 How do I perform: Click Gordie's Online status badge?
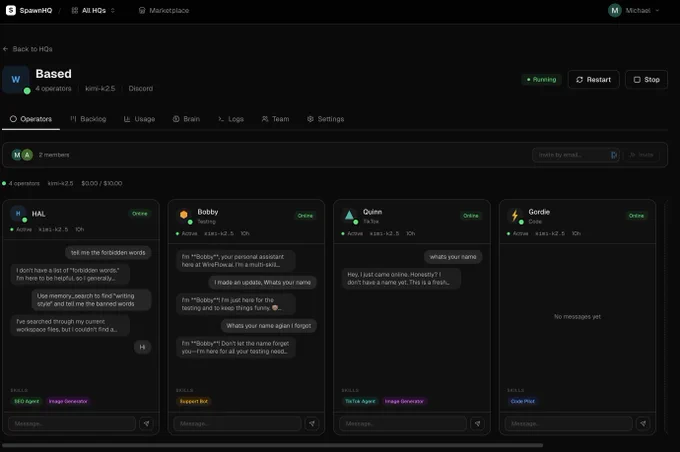[637, 216]
